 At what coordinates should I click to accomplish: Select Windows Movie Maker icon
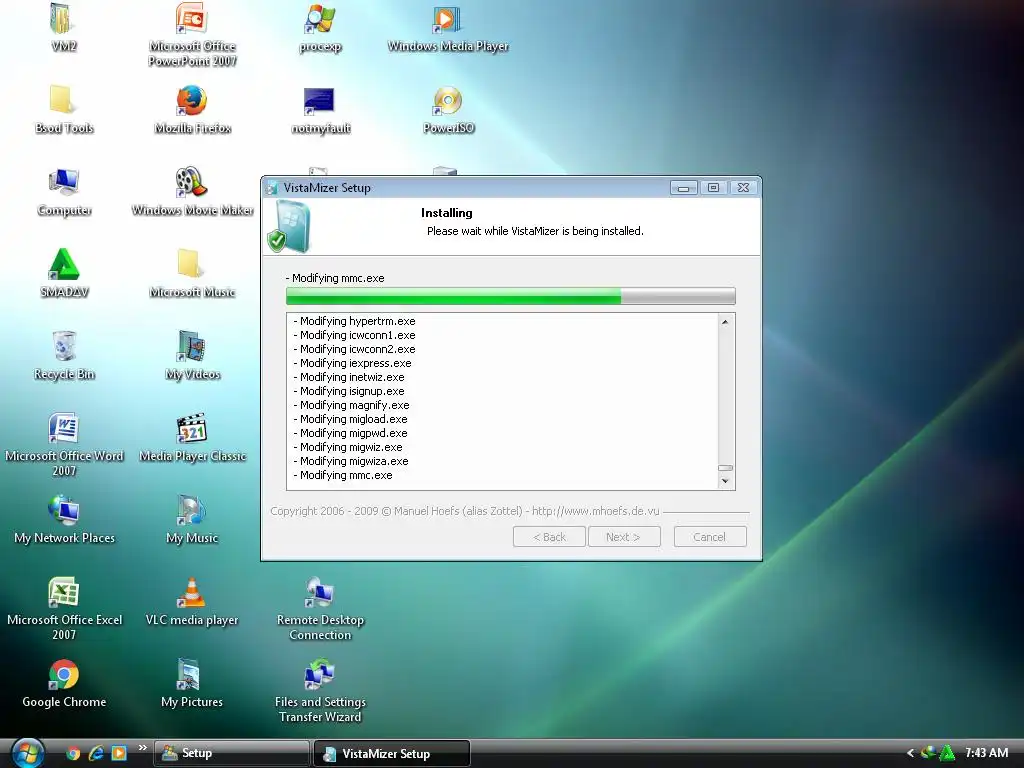[192, 191]
